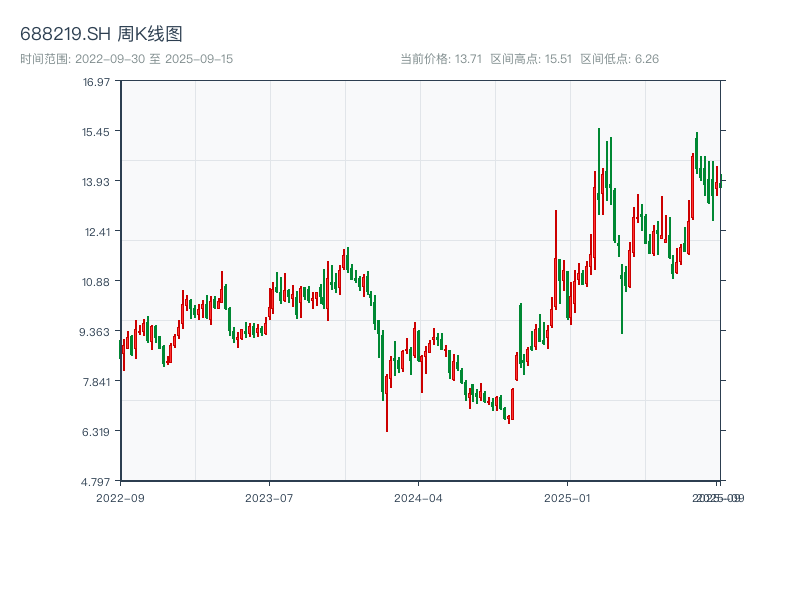Click the y-axis label 13.93
Viewport: 800px width, 600px height.
point(96,182)
